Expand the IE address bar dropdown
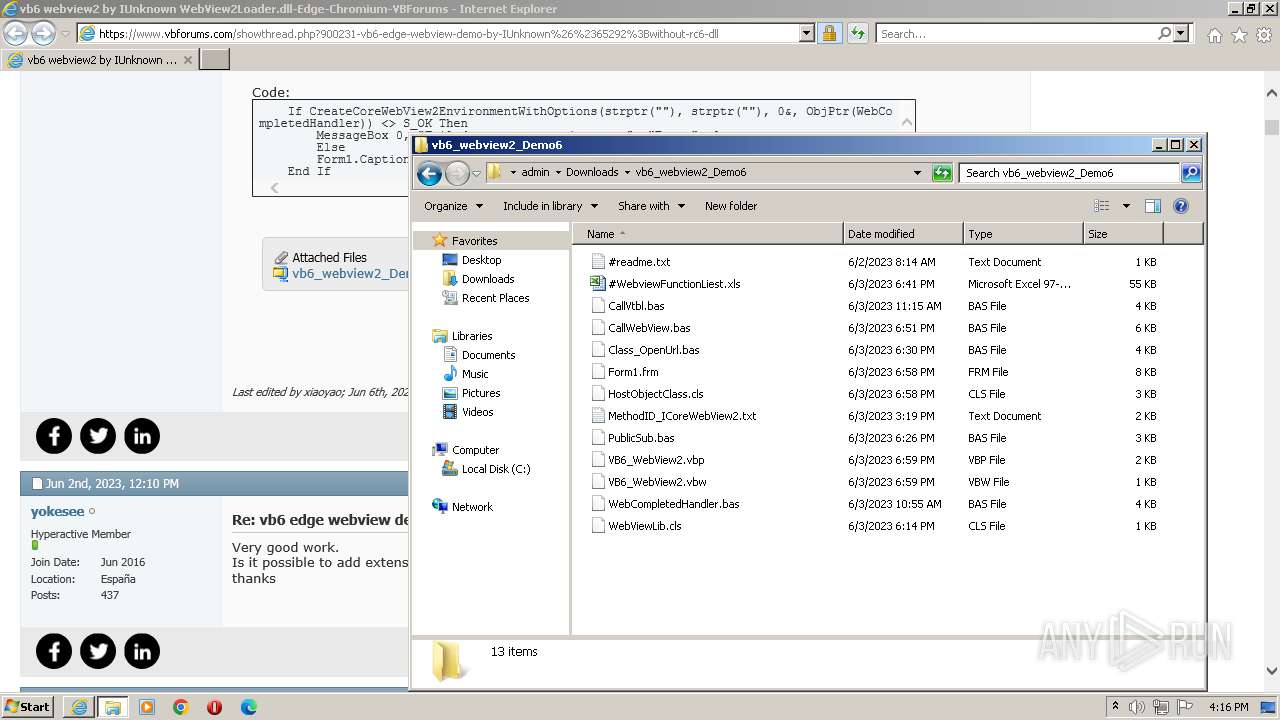 tap(807, 33)
